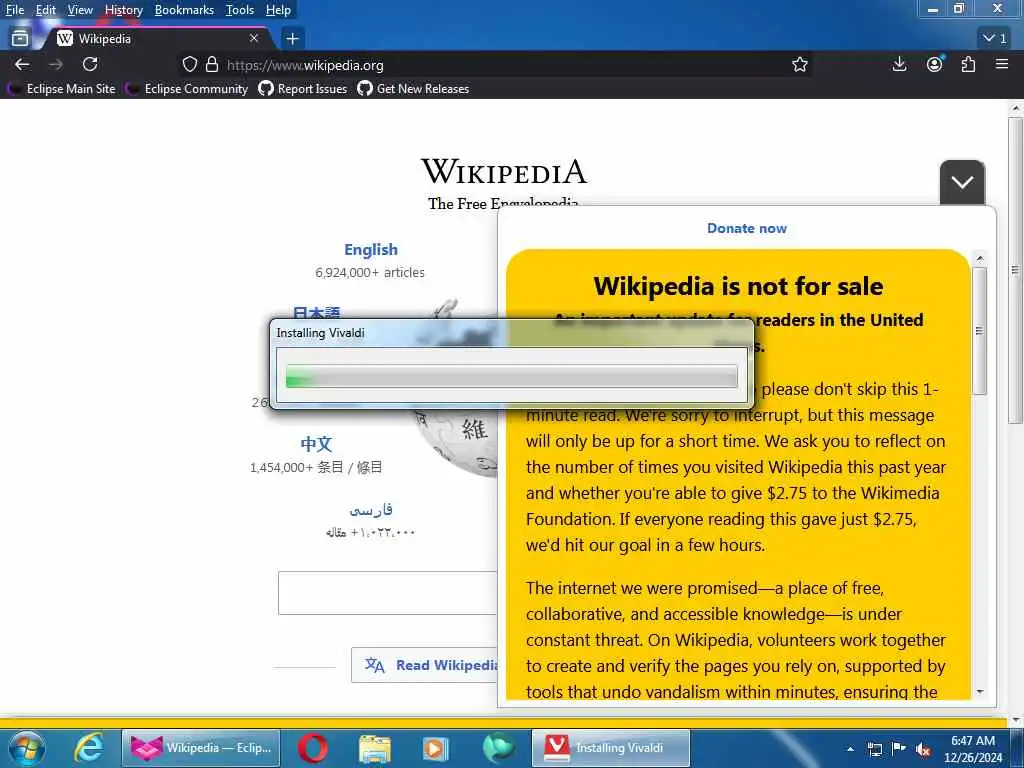Go back using the browser back arrow
The image size is (1024, 768).
(22, 64)
